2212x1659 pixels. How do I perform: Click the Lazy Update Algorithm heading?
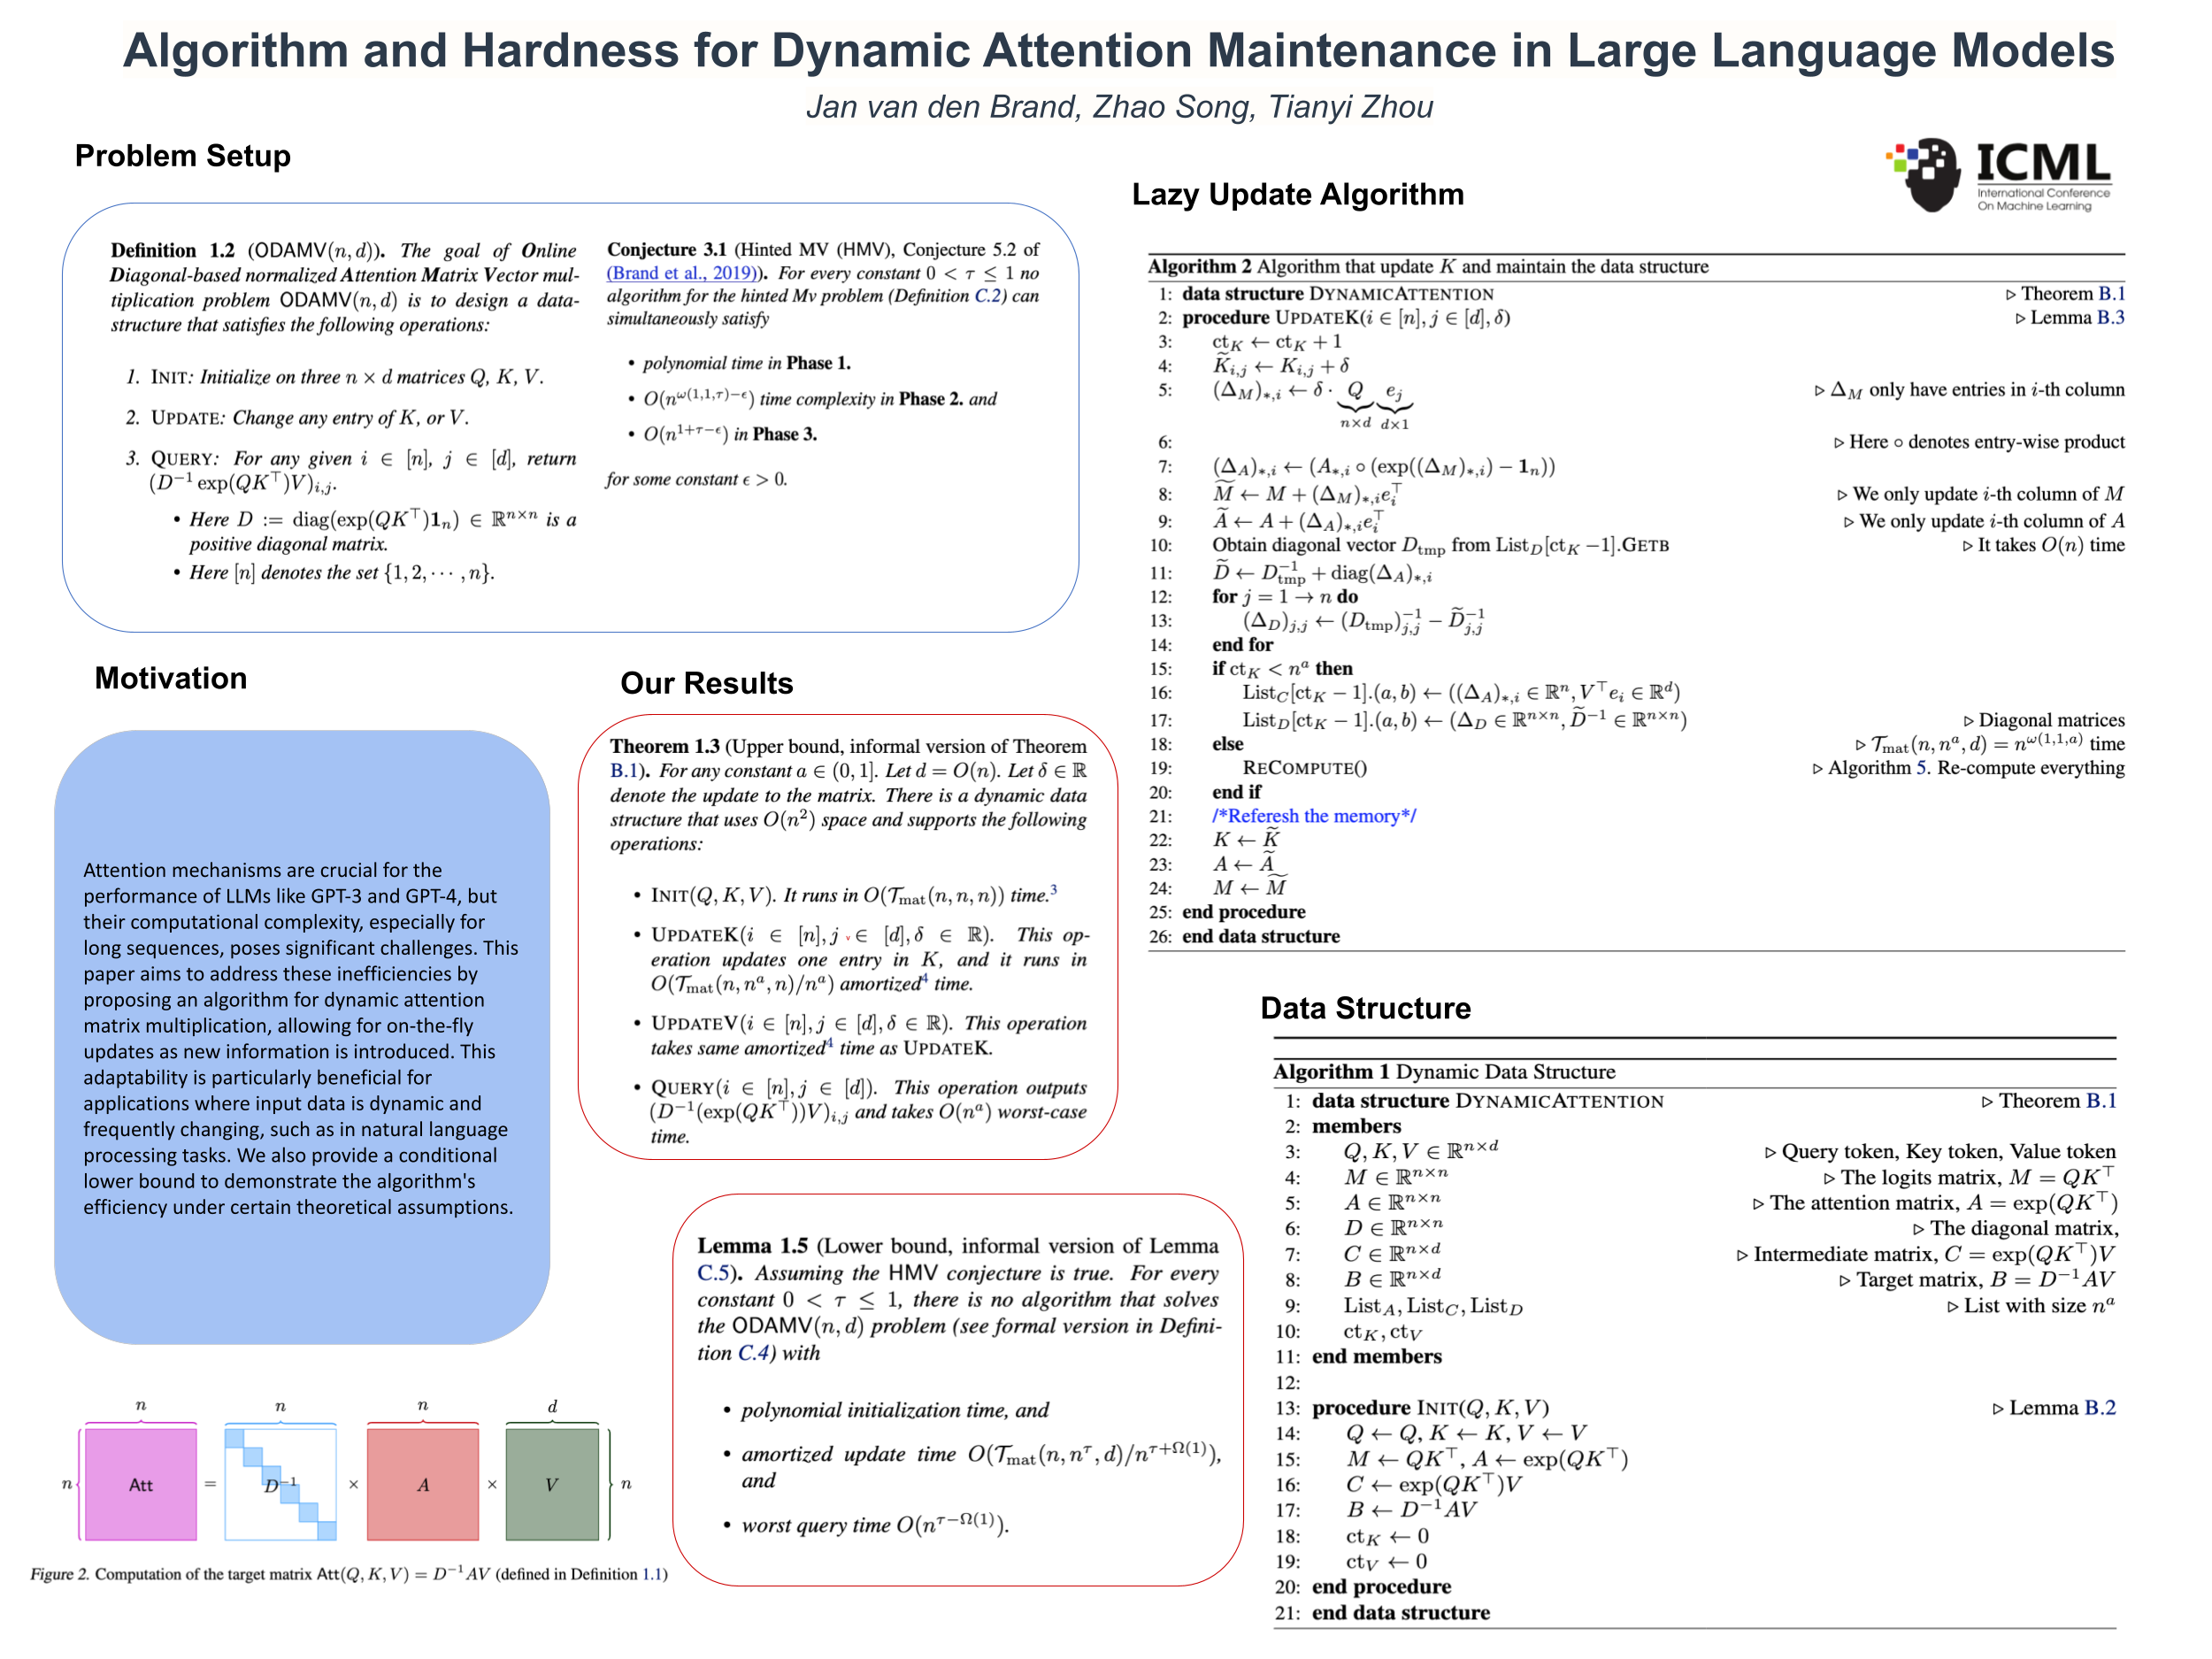1297,194
